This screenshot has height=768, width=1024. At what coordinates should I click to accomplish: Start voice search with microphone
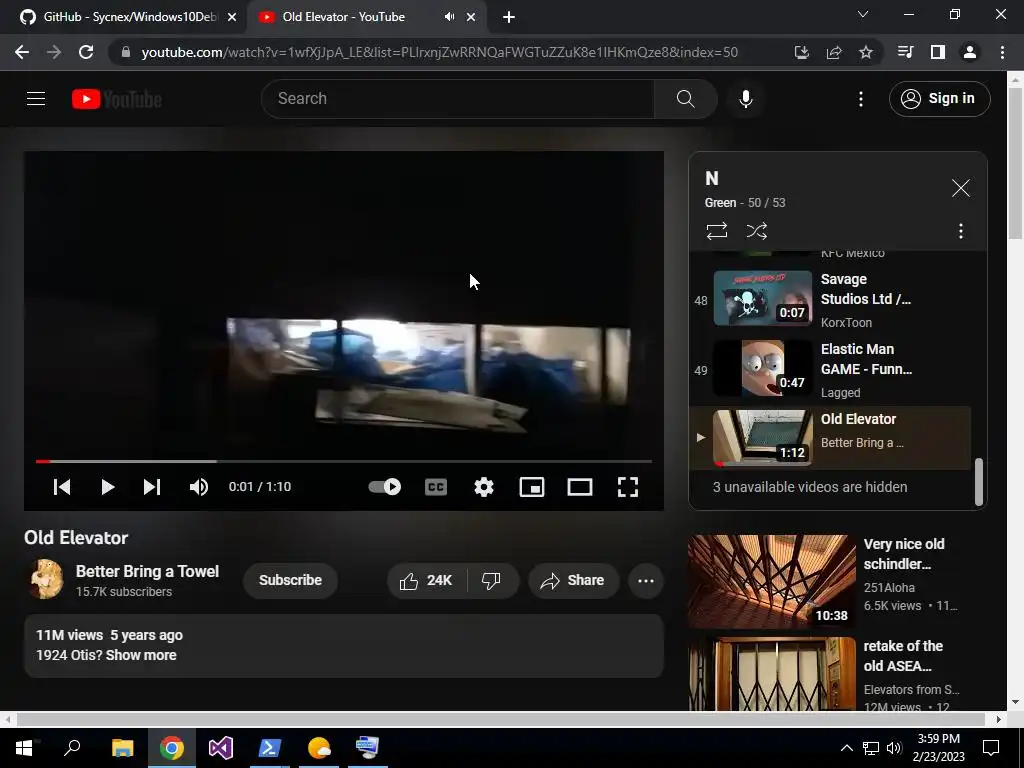(745, 99)
